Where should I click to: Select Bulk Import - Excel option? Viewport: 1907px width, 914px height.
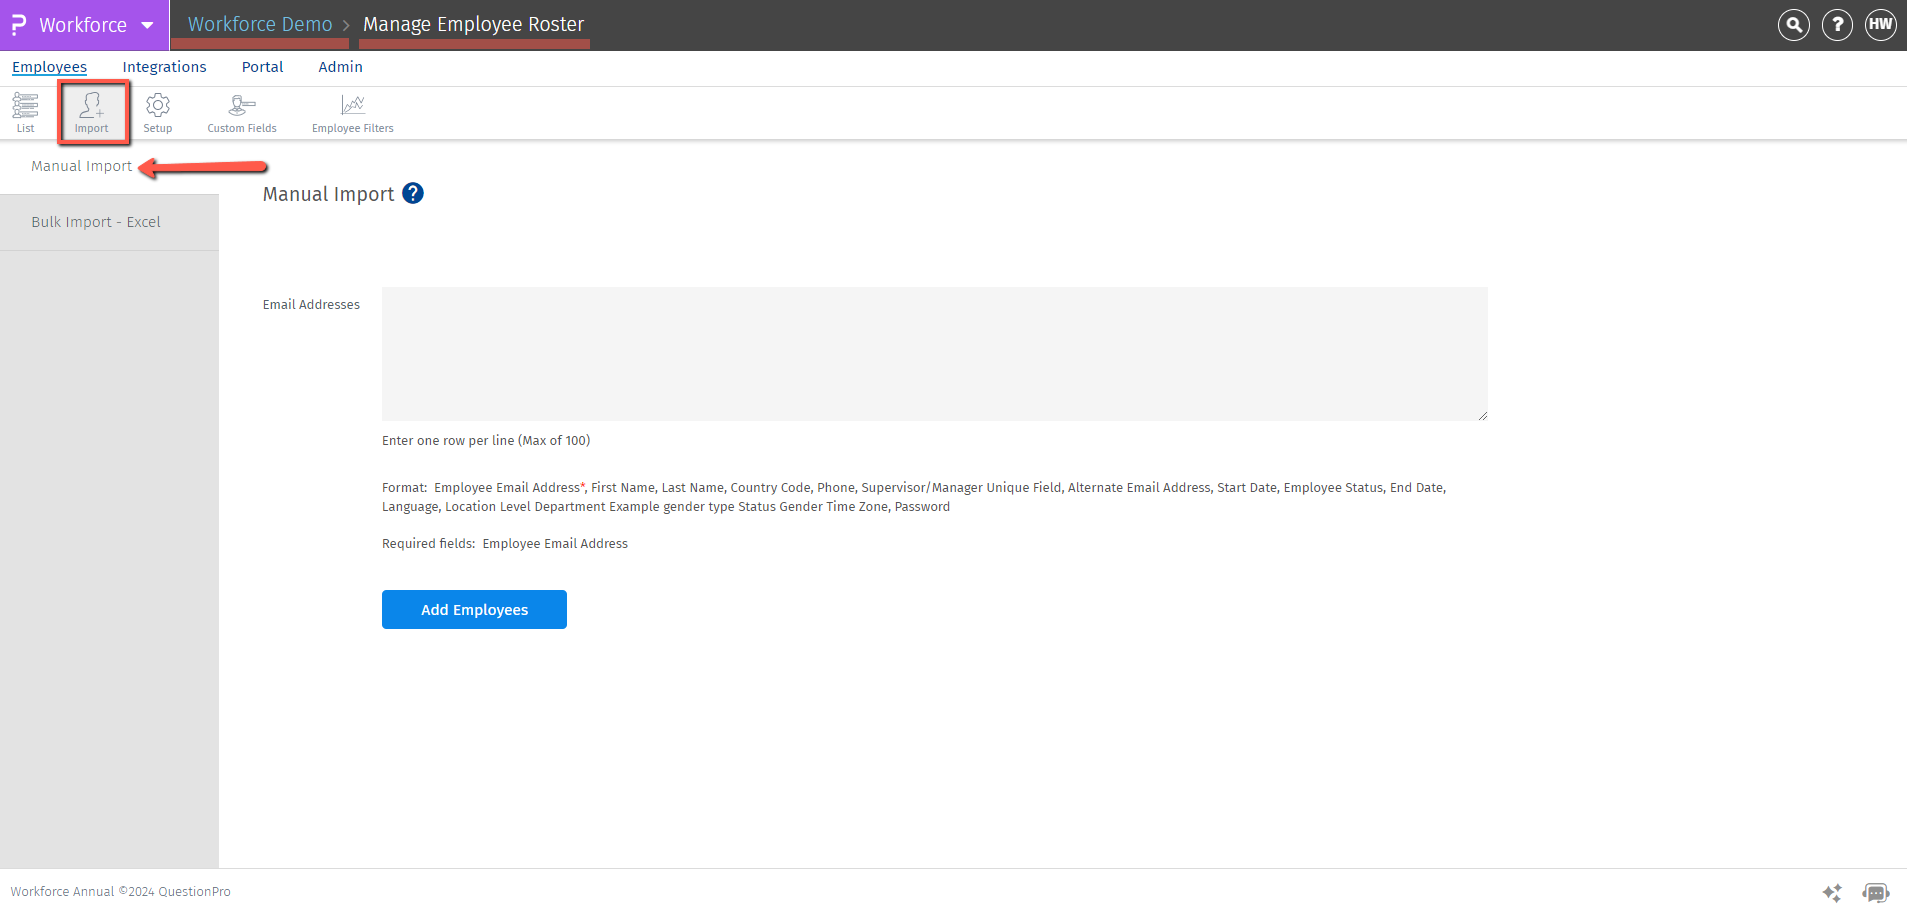point(96,222)
